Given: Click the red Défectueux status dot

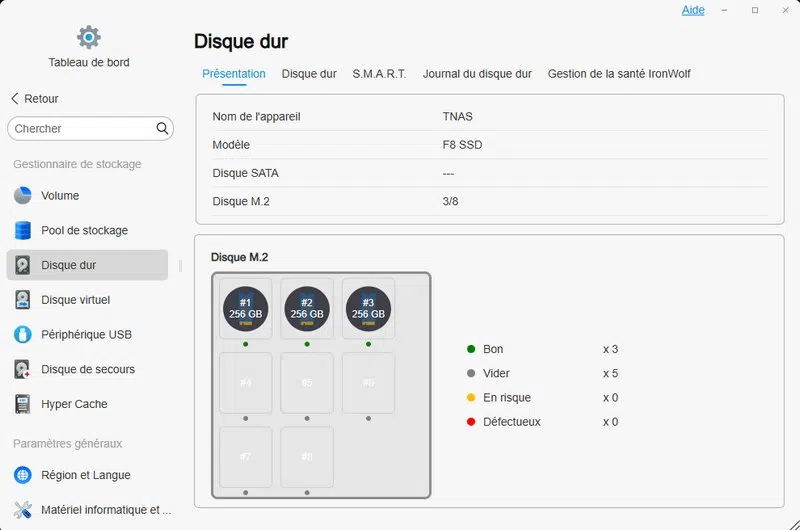Looking at the screenshot, I should [471, 422].
